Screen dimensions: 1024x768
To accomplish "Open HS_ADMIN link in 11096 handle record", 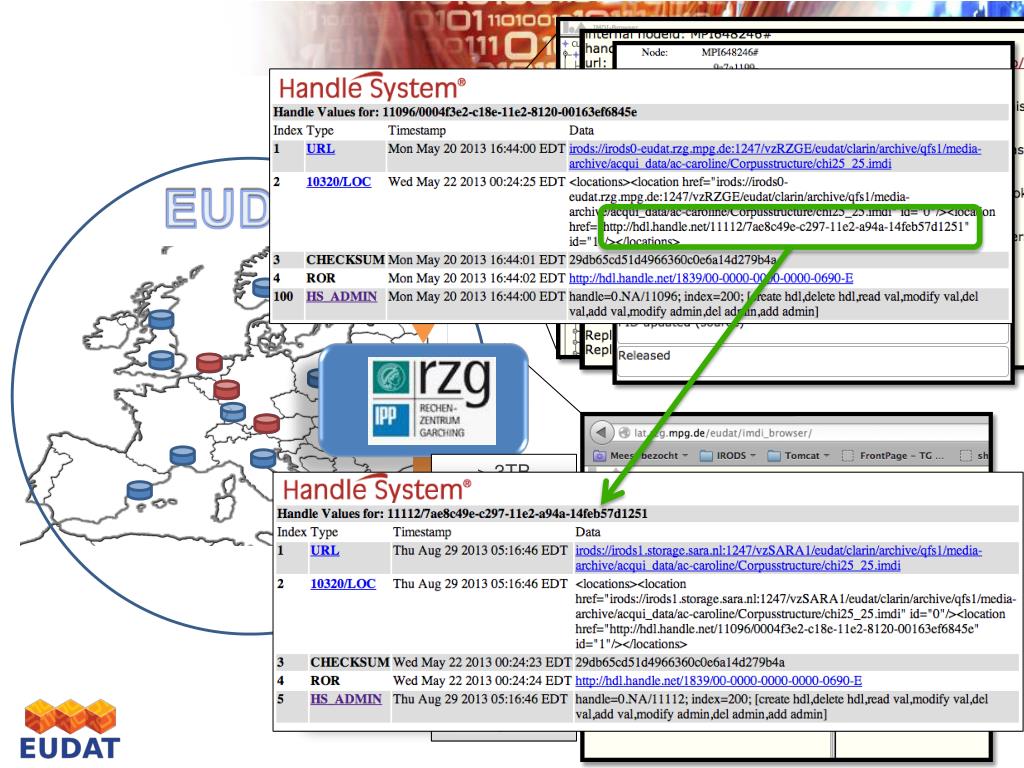I will 342,296.
